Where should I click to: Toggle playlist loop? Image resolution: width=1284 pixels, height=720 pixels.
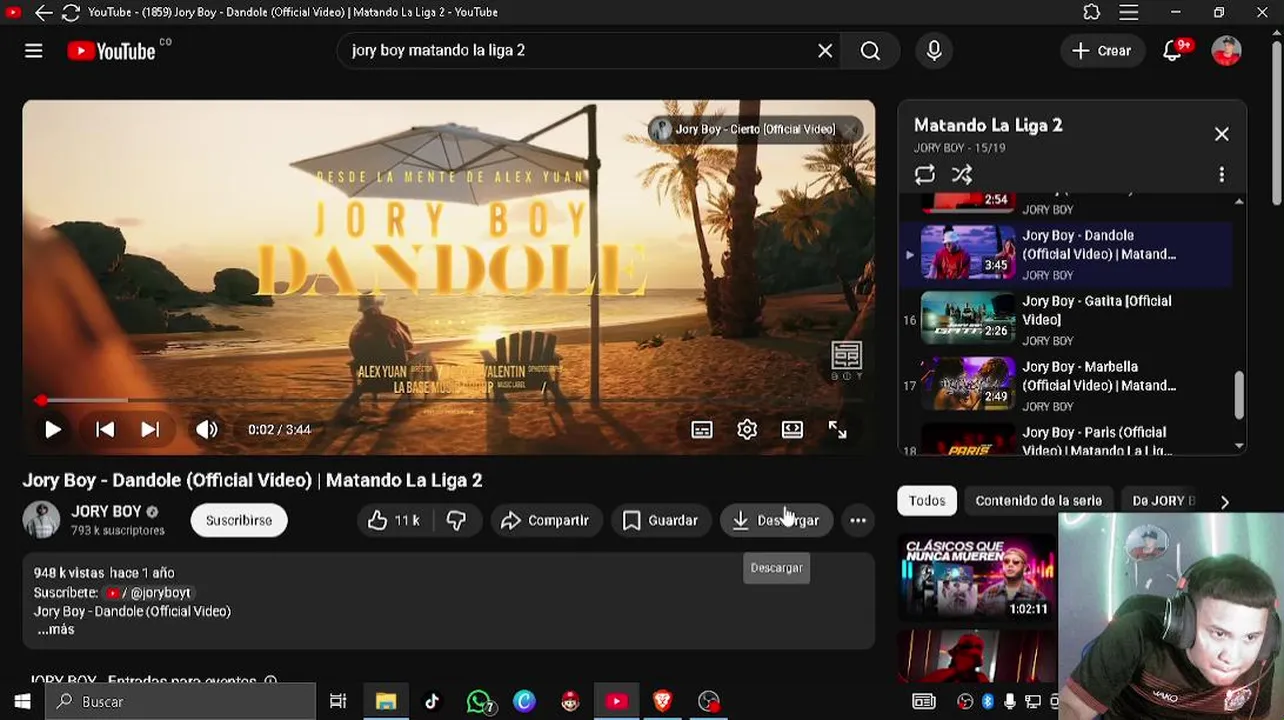tap(925, 175)
